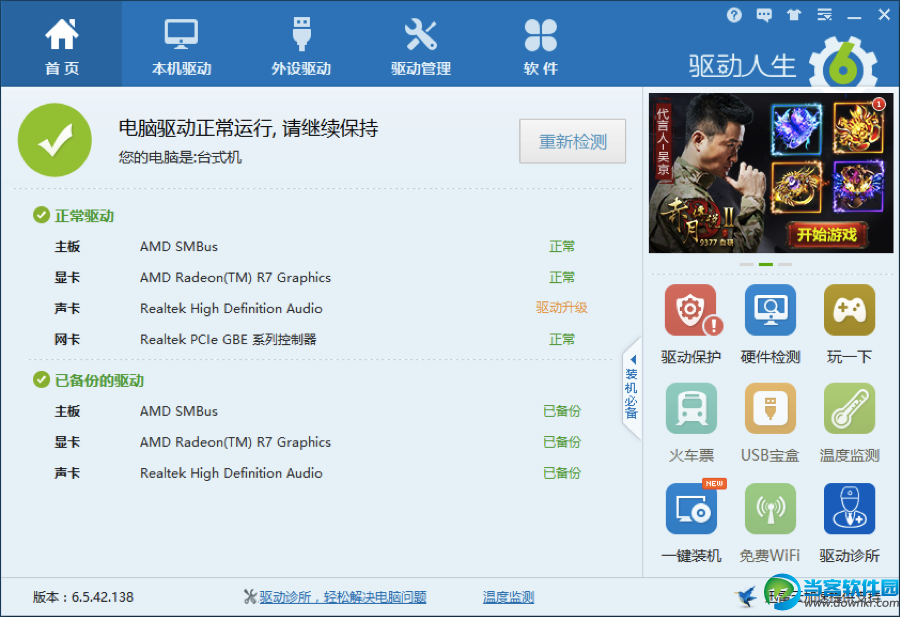The height and width of the screenshot is (617, 900).
Task: Click the wrench icon beside 驱动诊所 link
Action: click(x=250, y=597)
